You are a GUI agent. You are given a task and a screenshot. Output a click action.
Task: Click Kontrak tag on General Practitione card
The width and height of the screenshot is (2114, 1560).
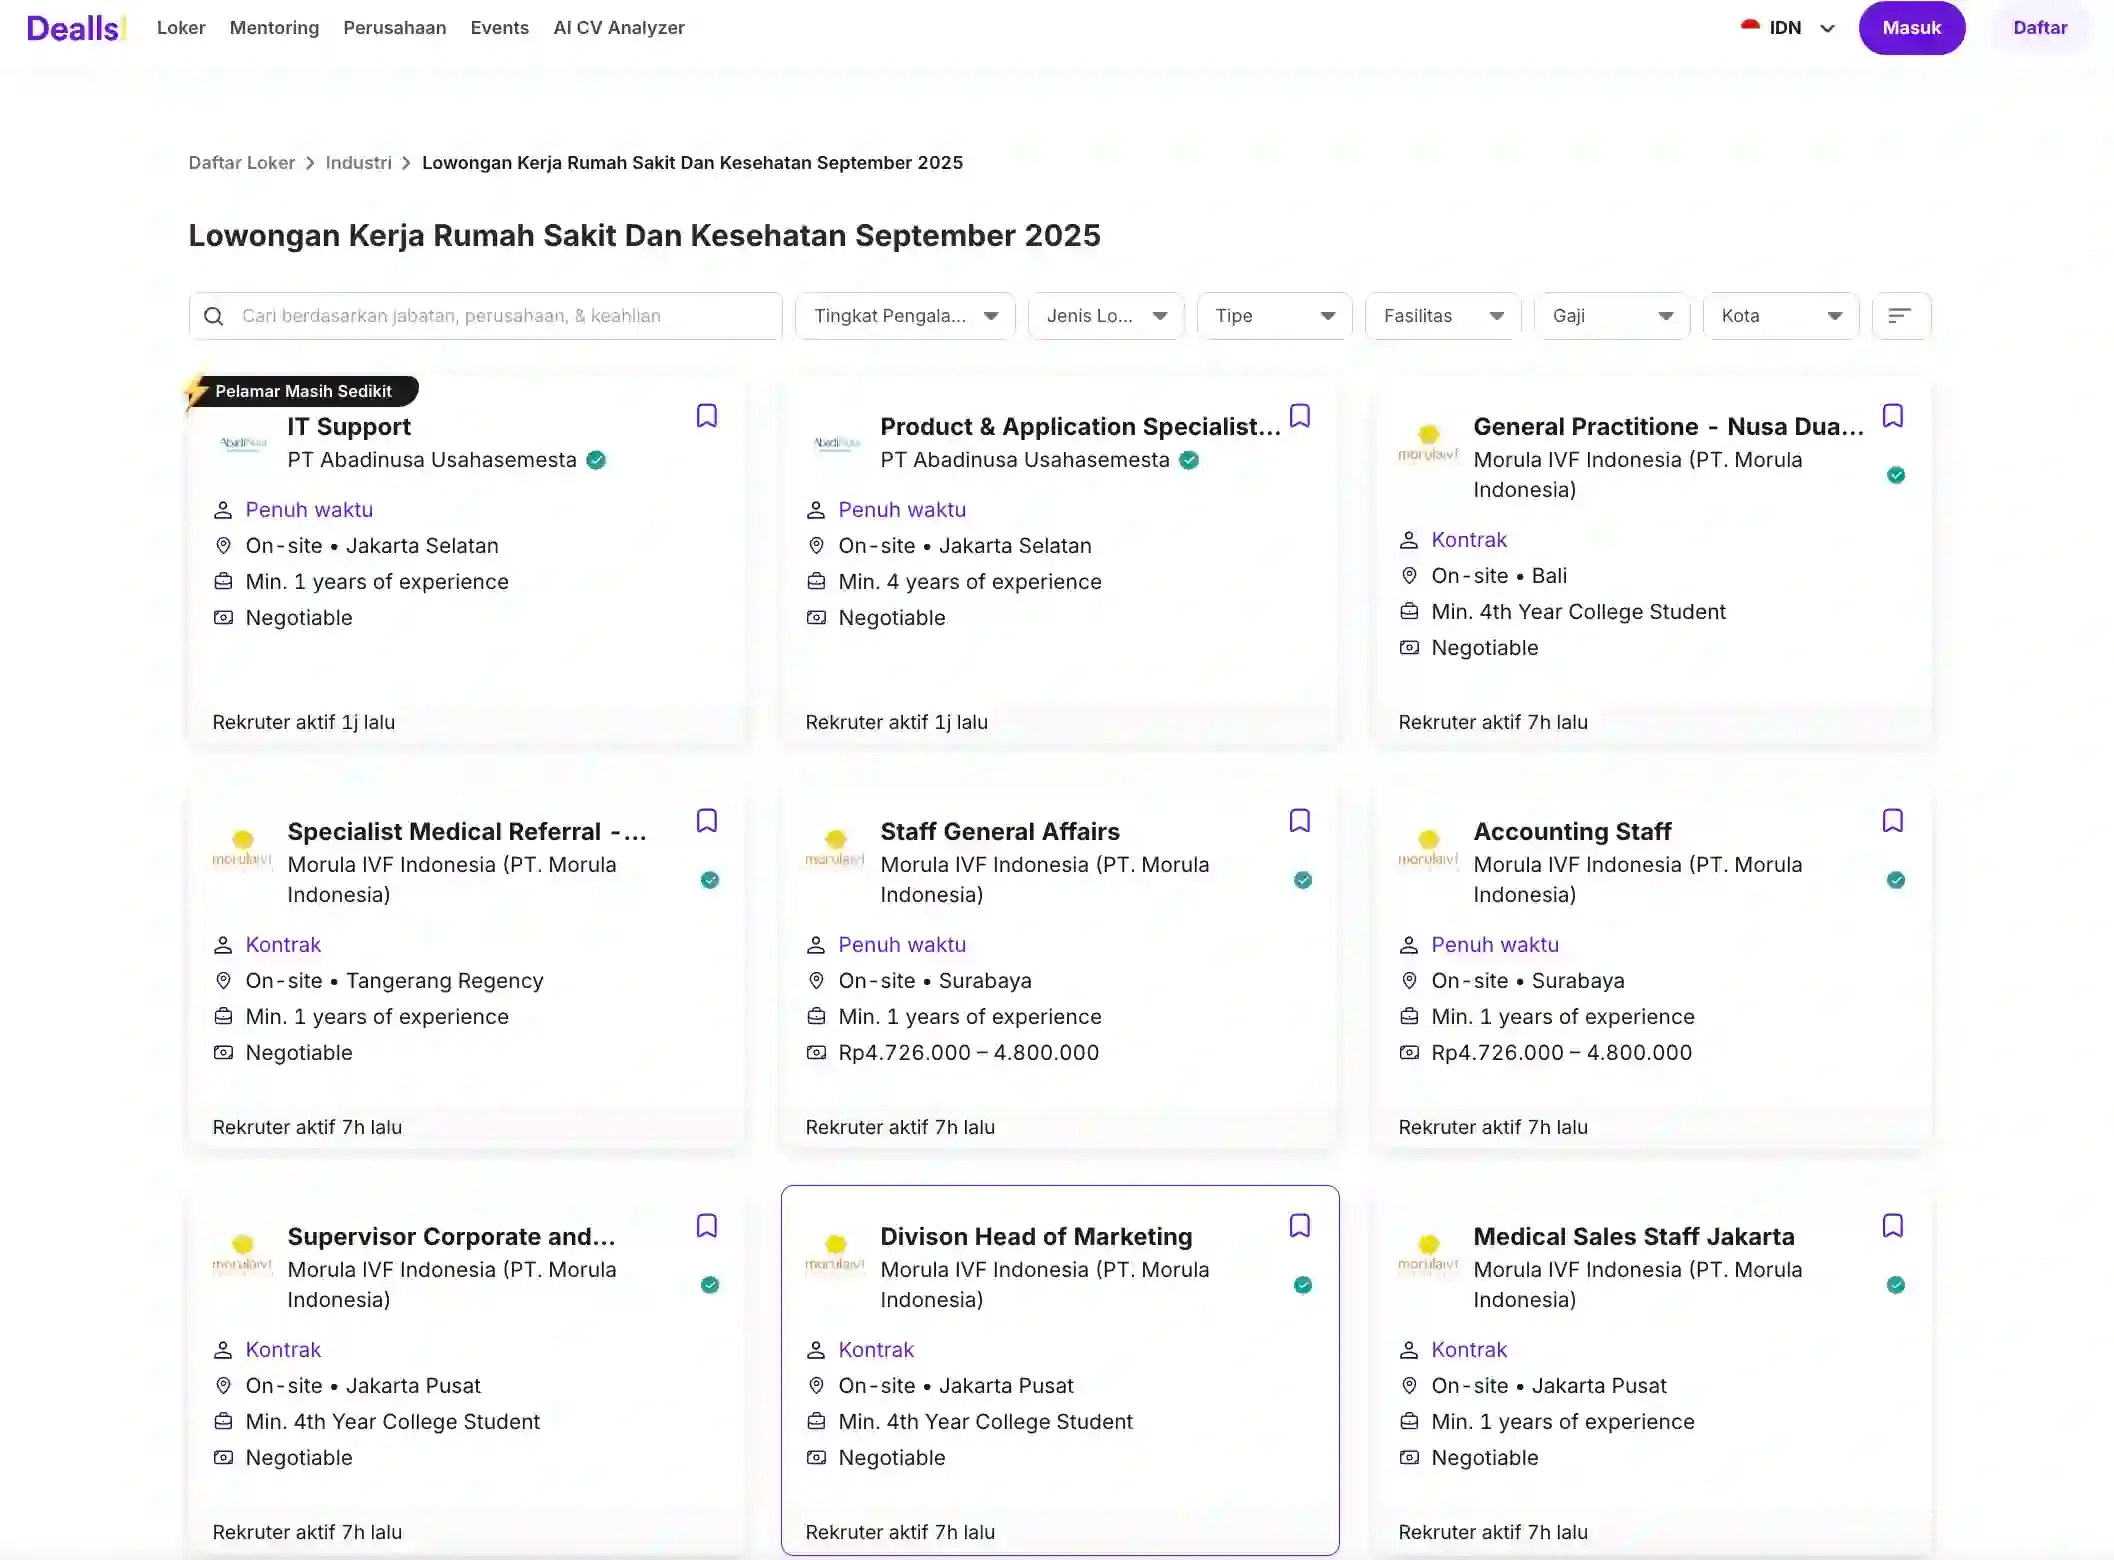(1468, 540)
